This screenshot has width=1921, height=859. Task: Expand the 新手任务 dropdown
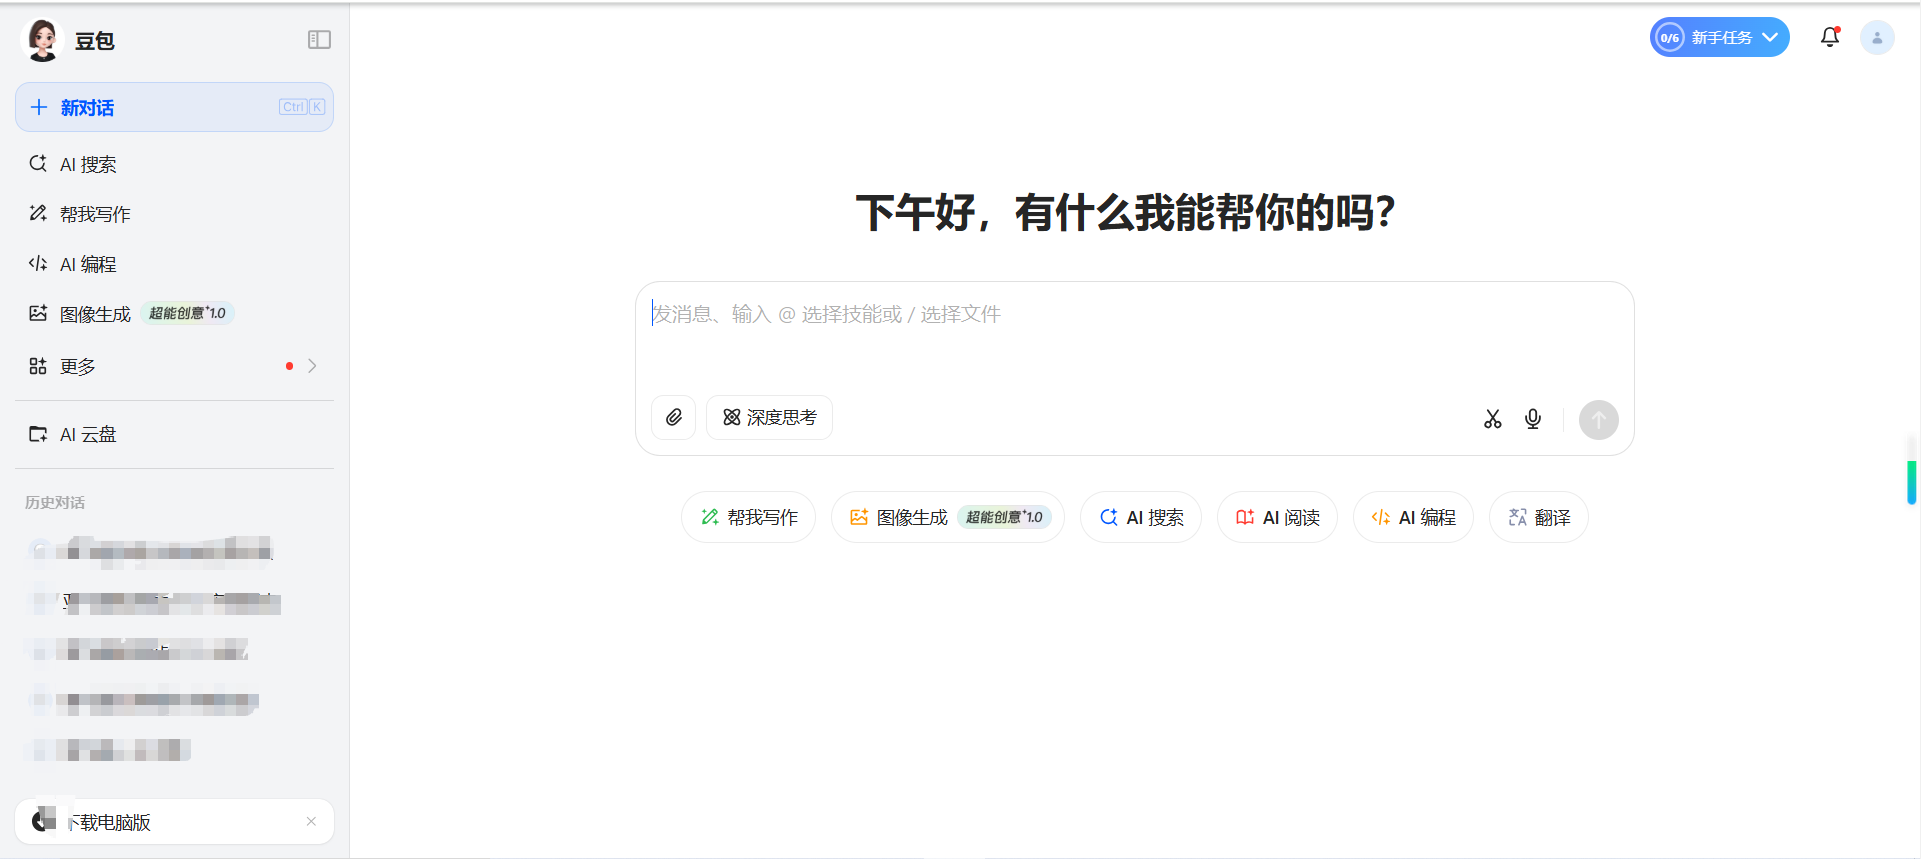click(x=1719, y=38)
